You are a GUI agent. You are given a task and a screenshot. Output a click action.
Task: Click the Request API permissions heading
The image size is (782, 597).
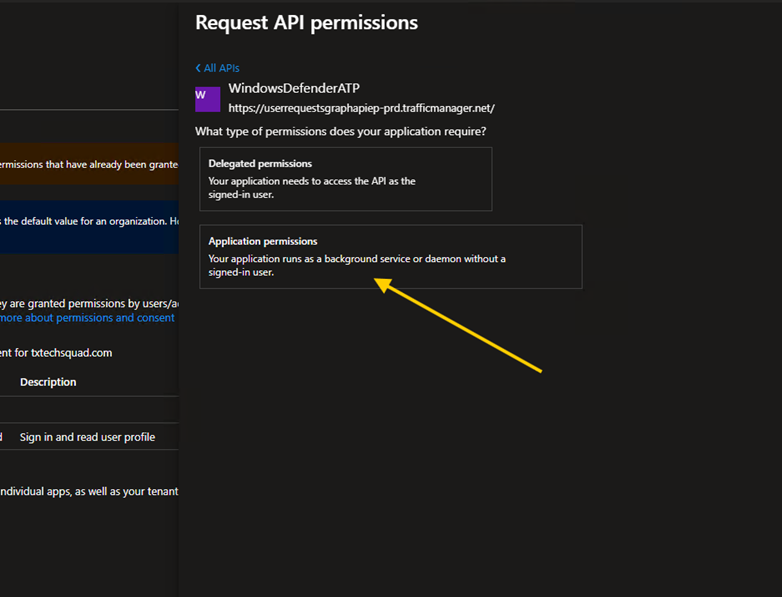pyautogui.click(x=306, y=22)
